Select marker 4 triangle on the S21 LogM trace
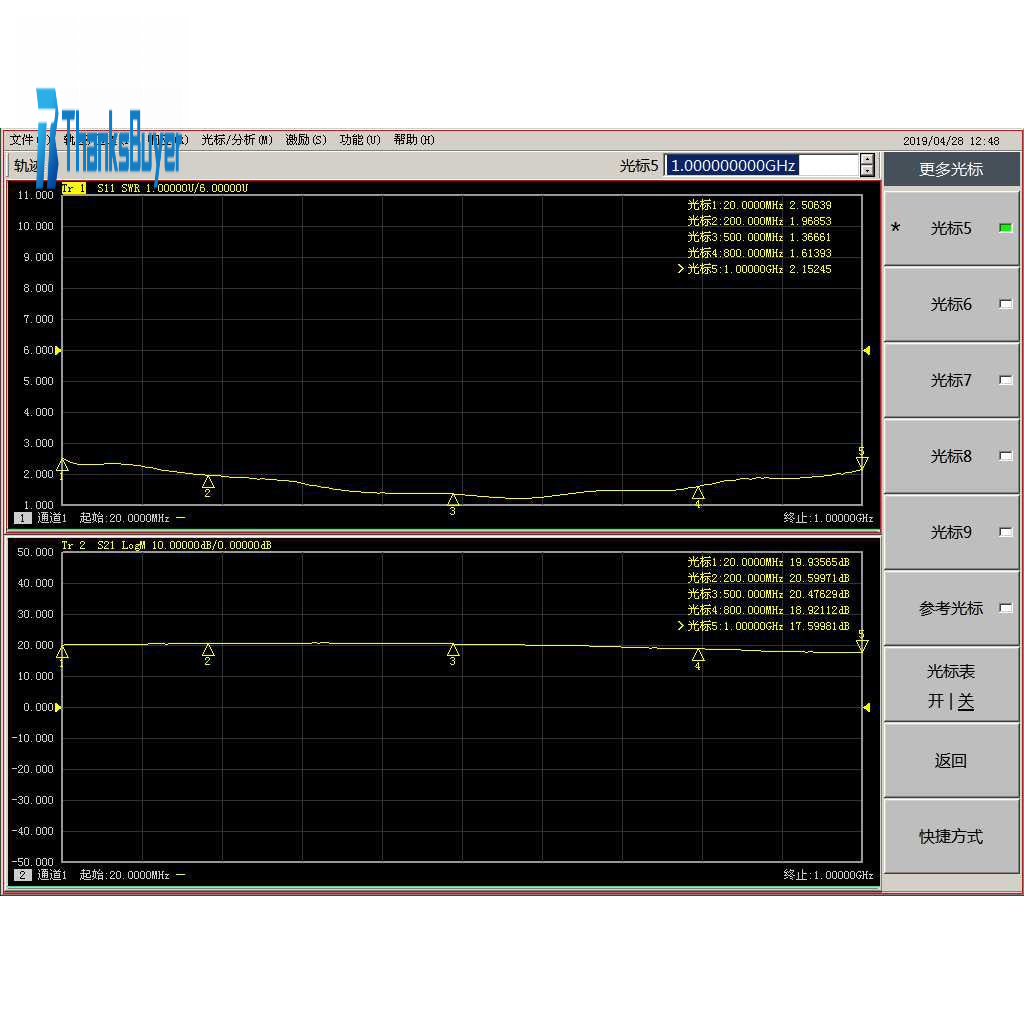The image size is (1024, 1024). pos(698,655)
